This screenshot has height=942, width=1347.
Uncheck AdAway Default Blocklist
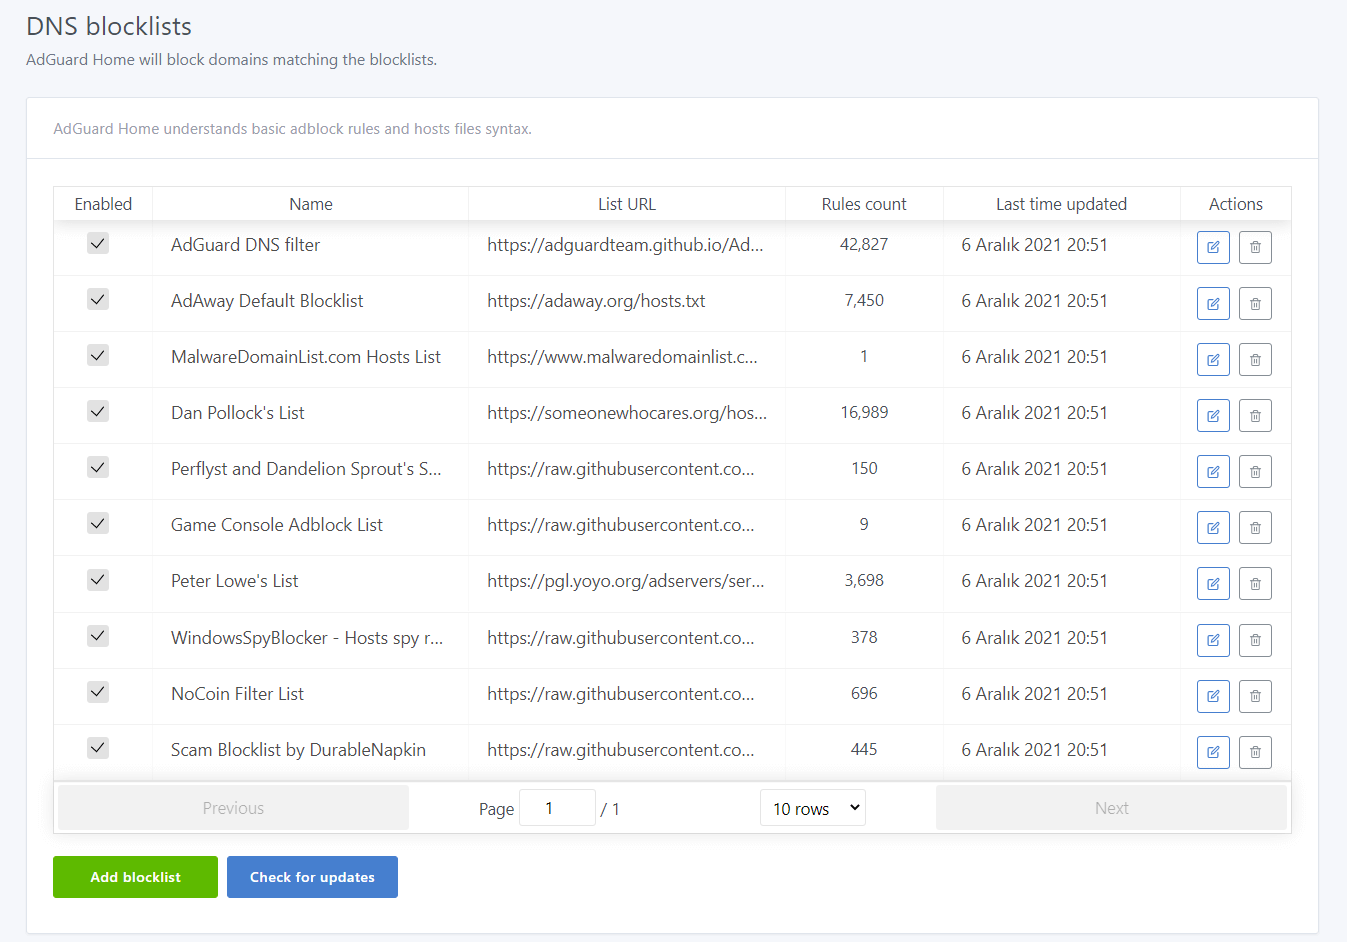coord(98,299)
